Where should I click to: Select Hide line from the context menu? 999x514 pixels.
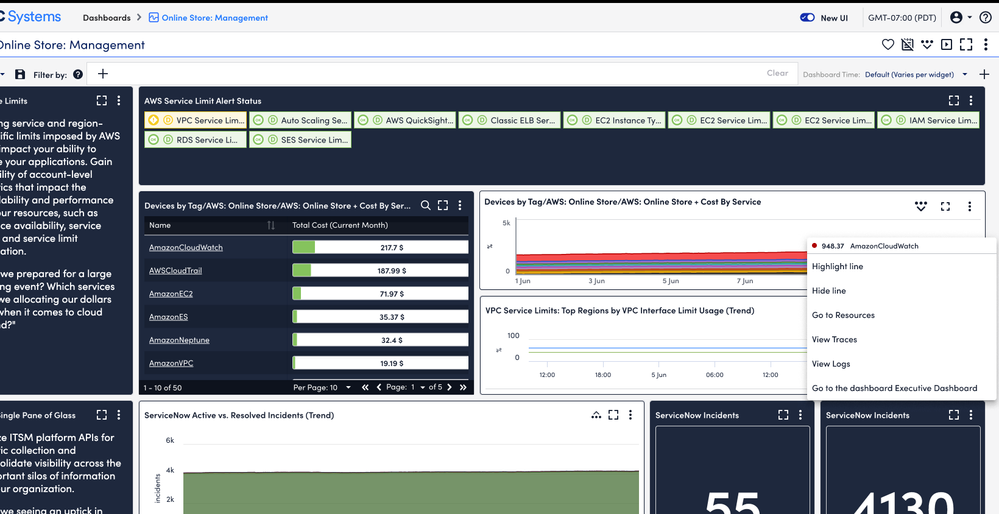[x=829, y=291]
